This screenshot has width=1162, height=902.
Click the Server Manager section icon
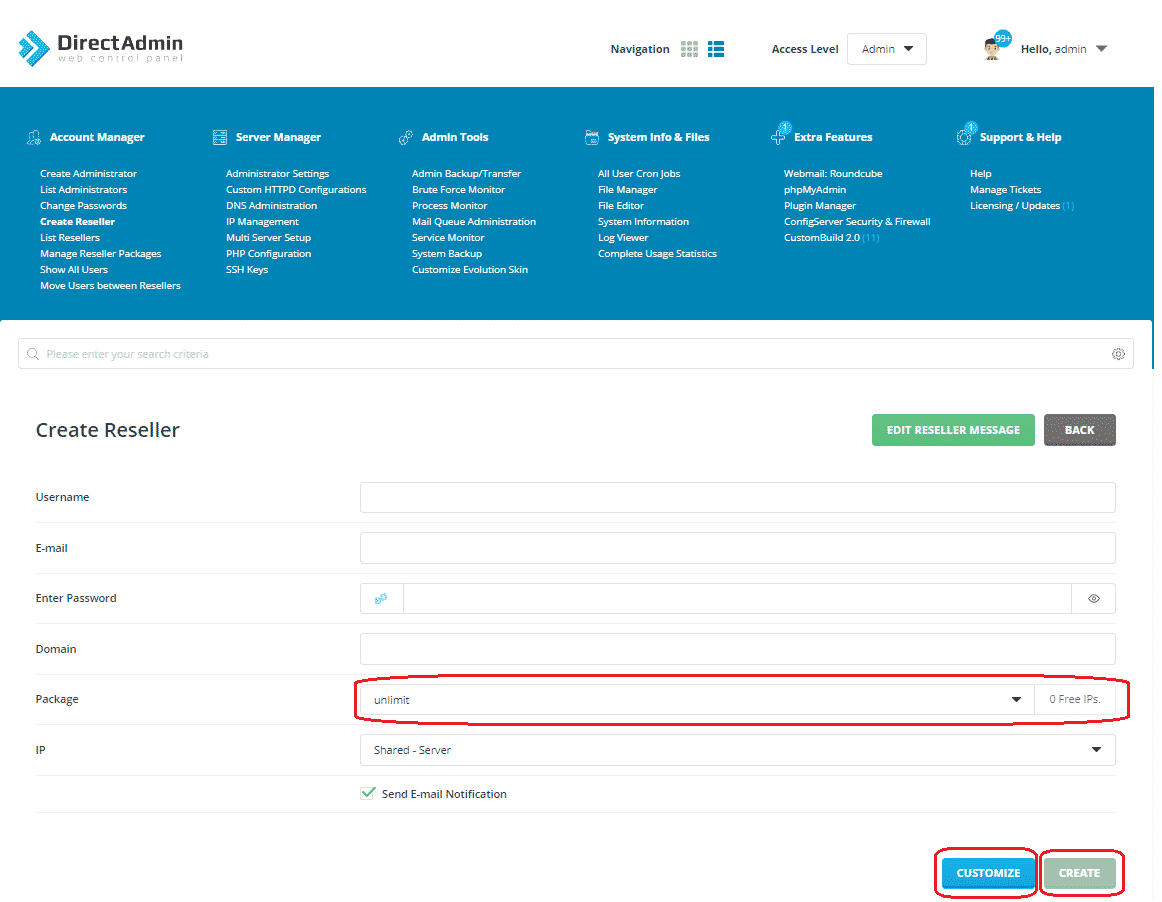[x=220, y=137]
